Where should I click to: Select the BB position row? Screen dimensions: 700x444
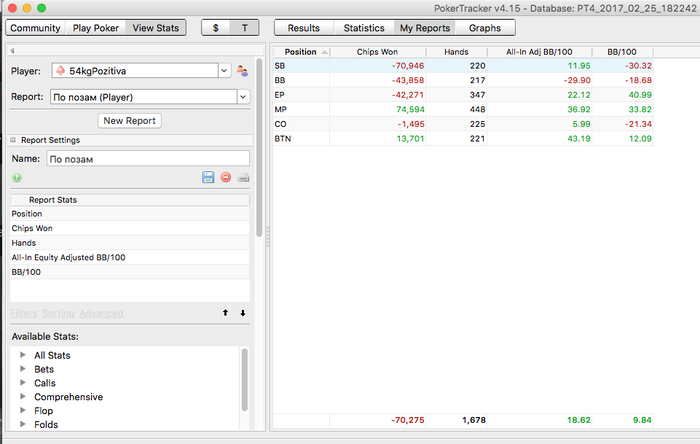[463, 80]
